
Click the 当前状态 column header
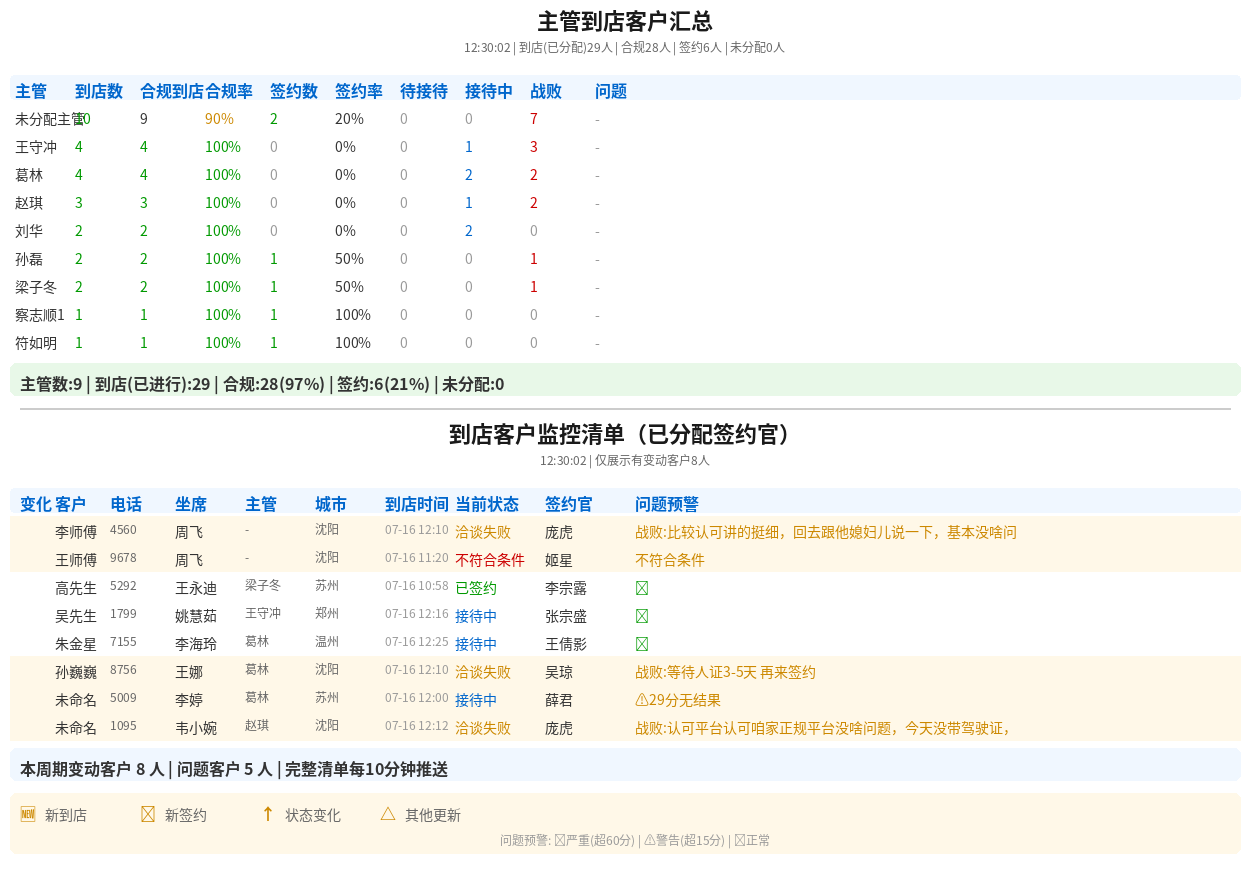pyautogui.click(x=487, y=505)
